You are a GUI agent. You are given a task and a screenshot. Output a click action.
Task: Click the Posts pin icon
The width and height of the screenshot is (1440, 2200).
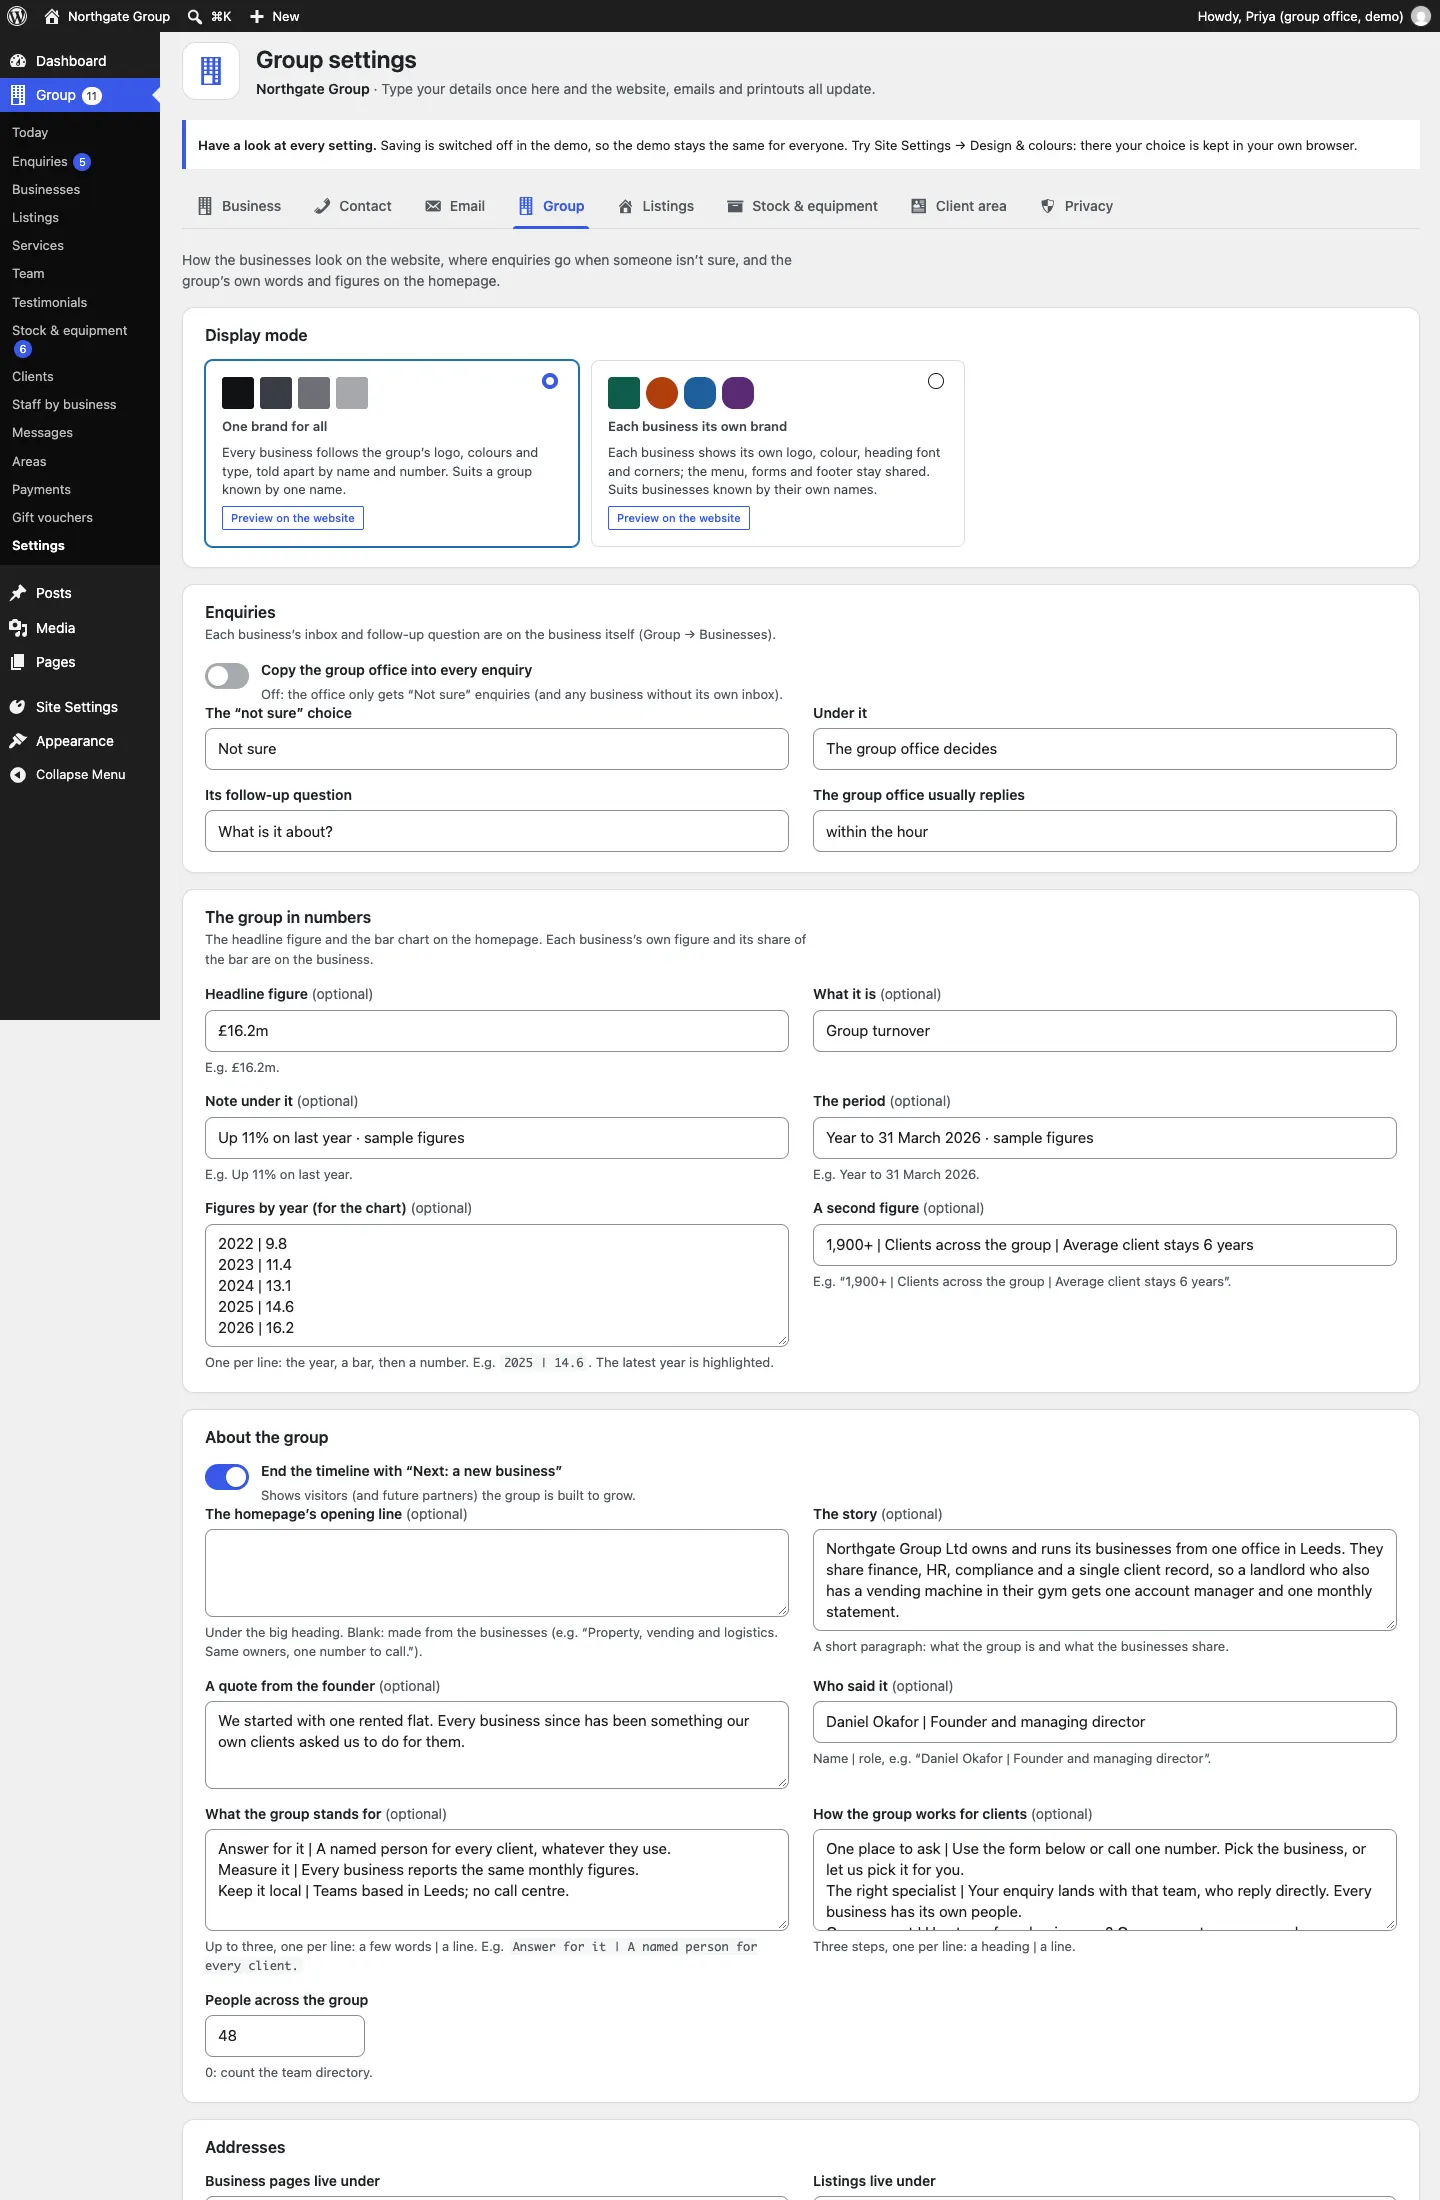pos(18,593)
